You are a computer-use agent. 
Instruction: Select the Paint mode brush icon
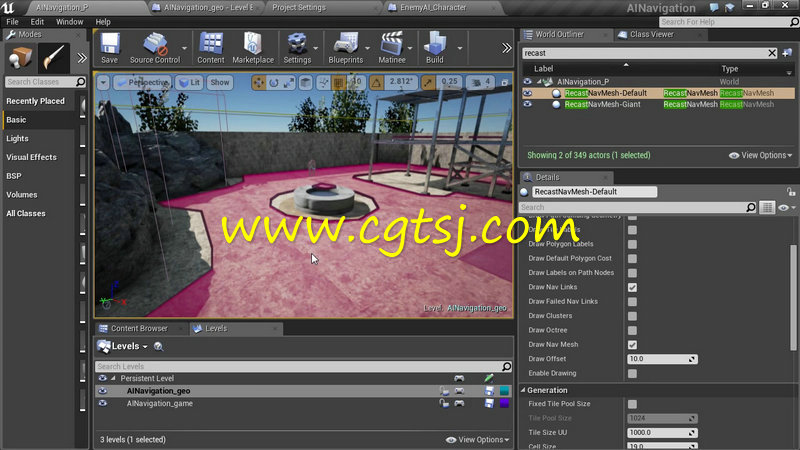click(x=53, y=58)
